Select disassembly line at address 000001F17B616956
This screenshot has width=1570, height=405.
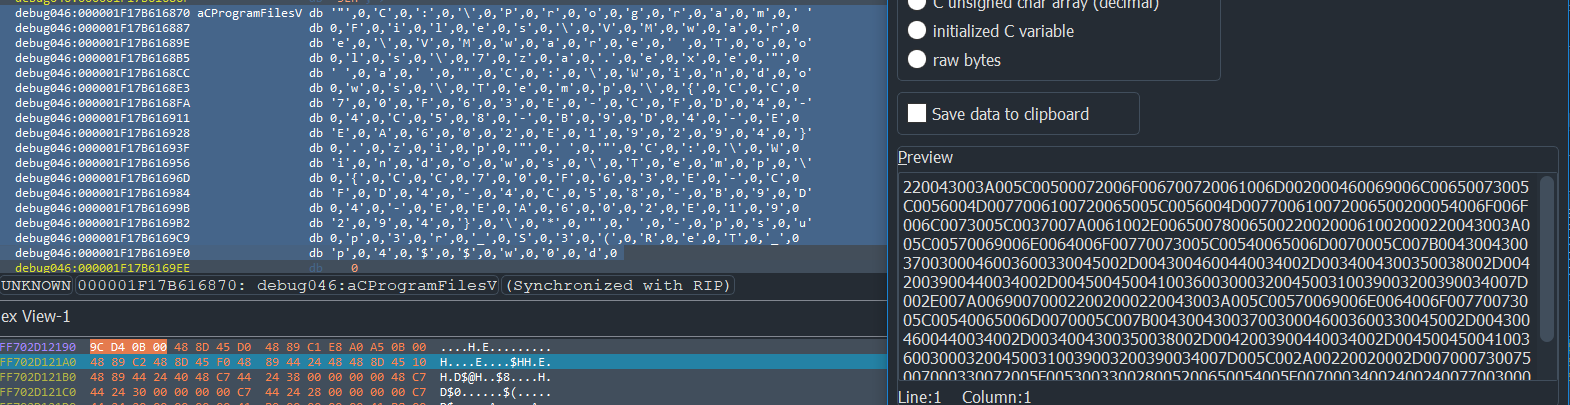(442, 163)
